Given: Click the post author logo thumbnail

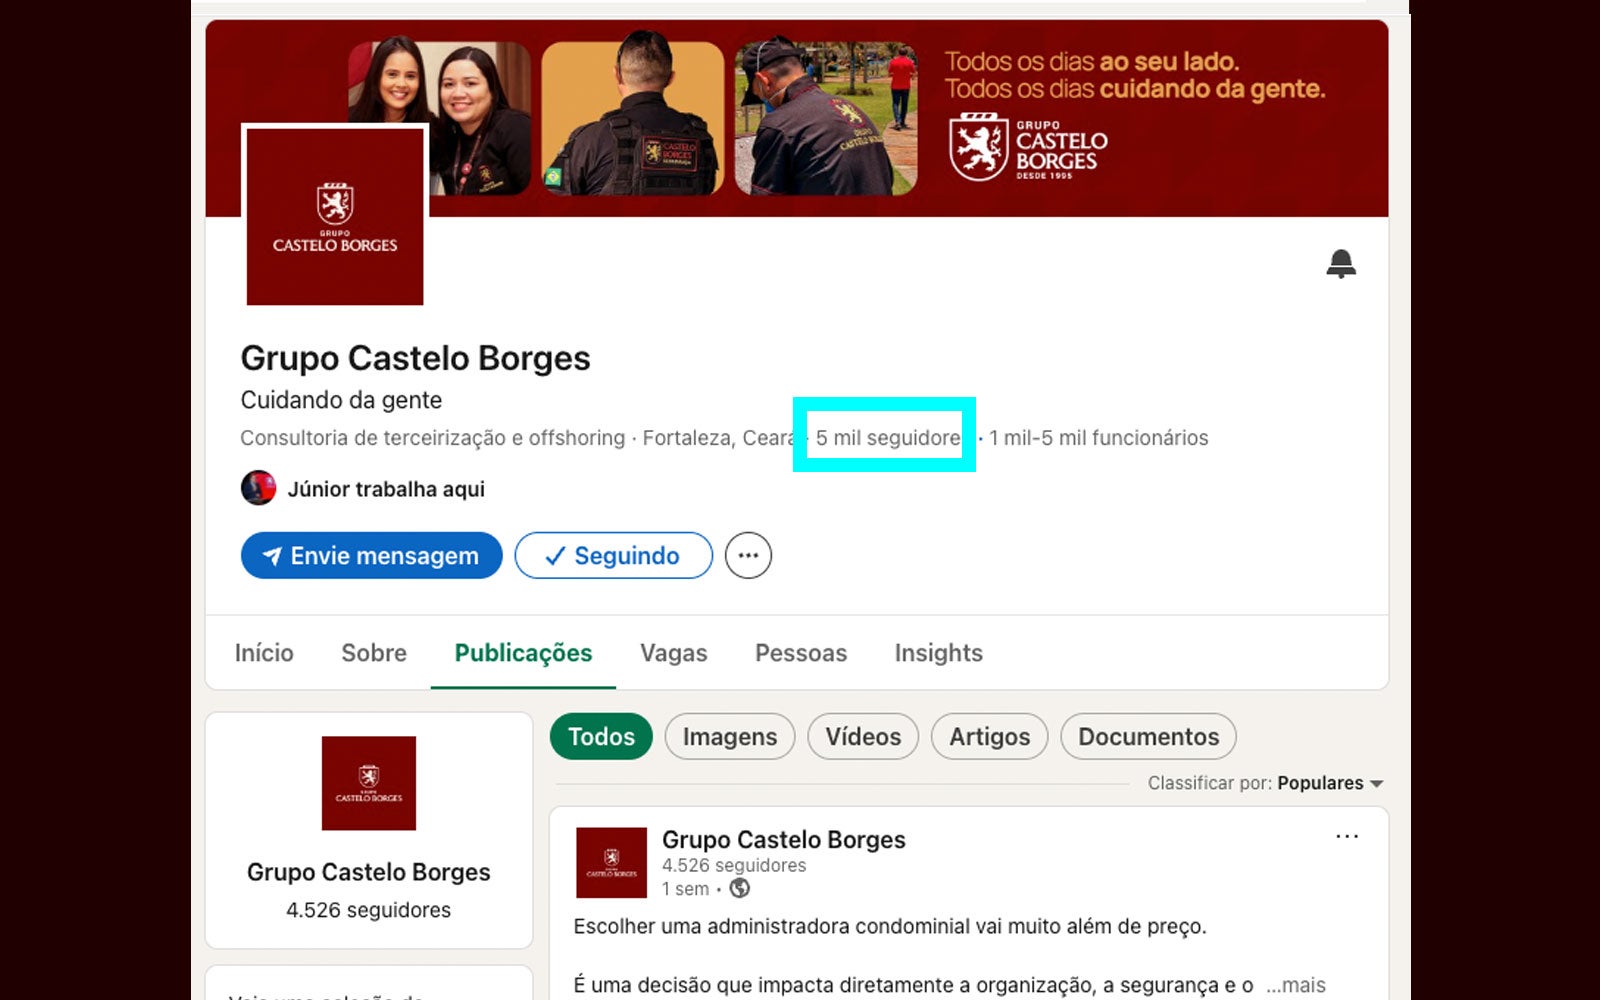Looking at the screenshot, I should [611, 862].
